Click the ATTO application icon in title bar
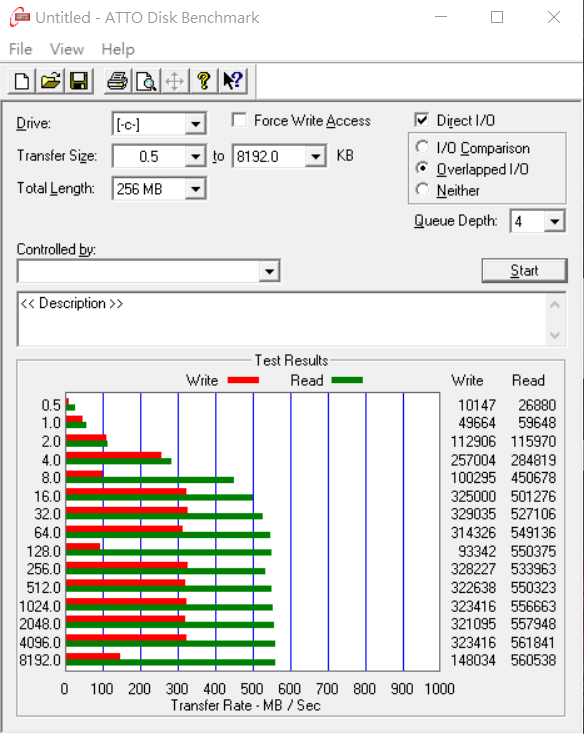584x734 pixels. (x=20, y=18)
